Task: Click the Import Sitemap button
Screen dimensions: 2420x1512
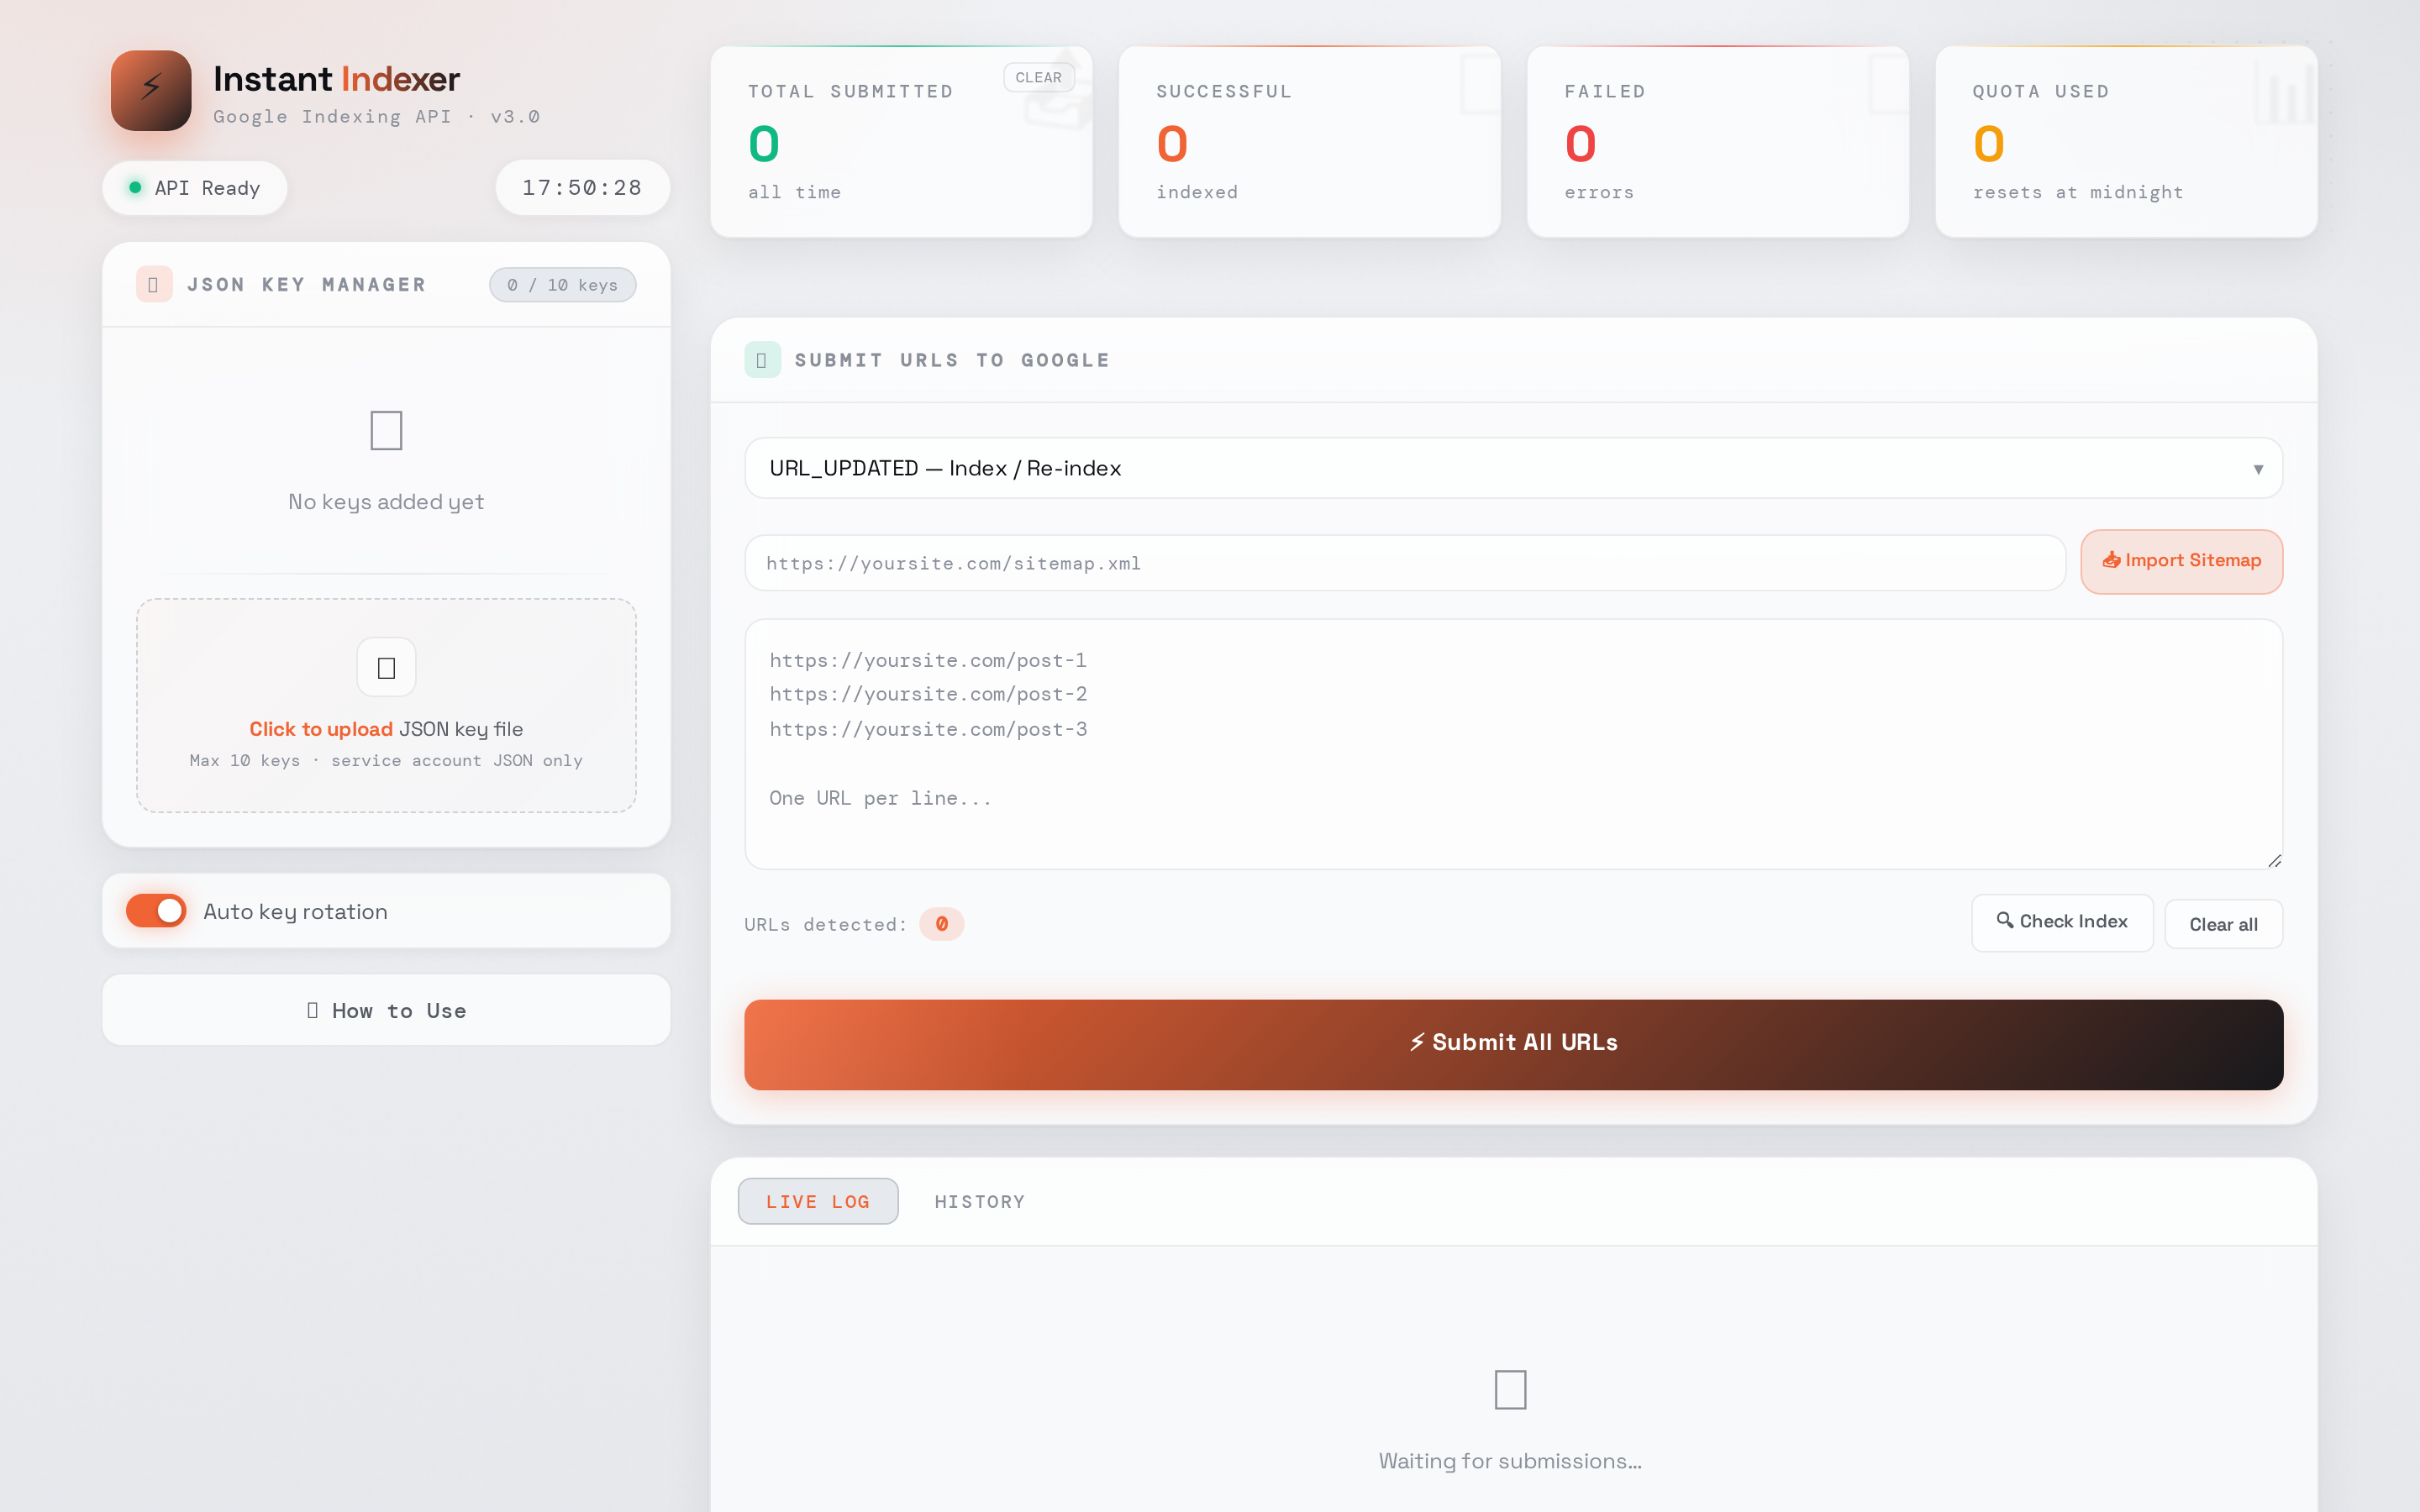Action: 2181,561
